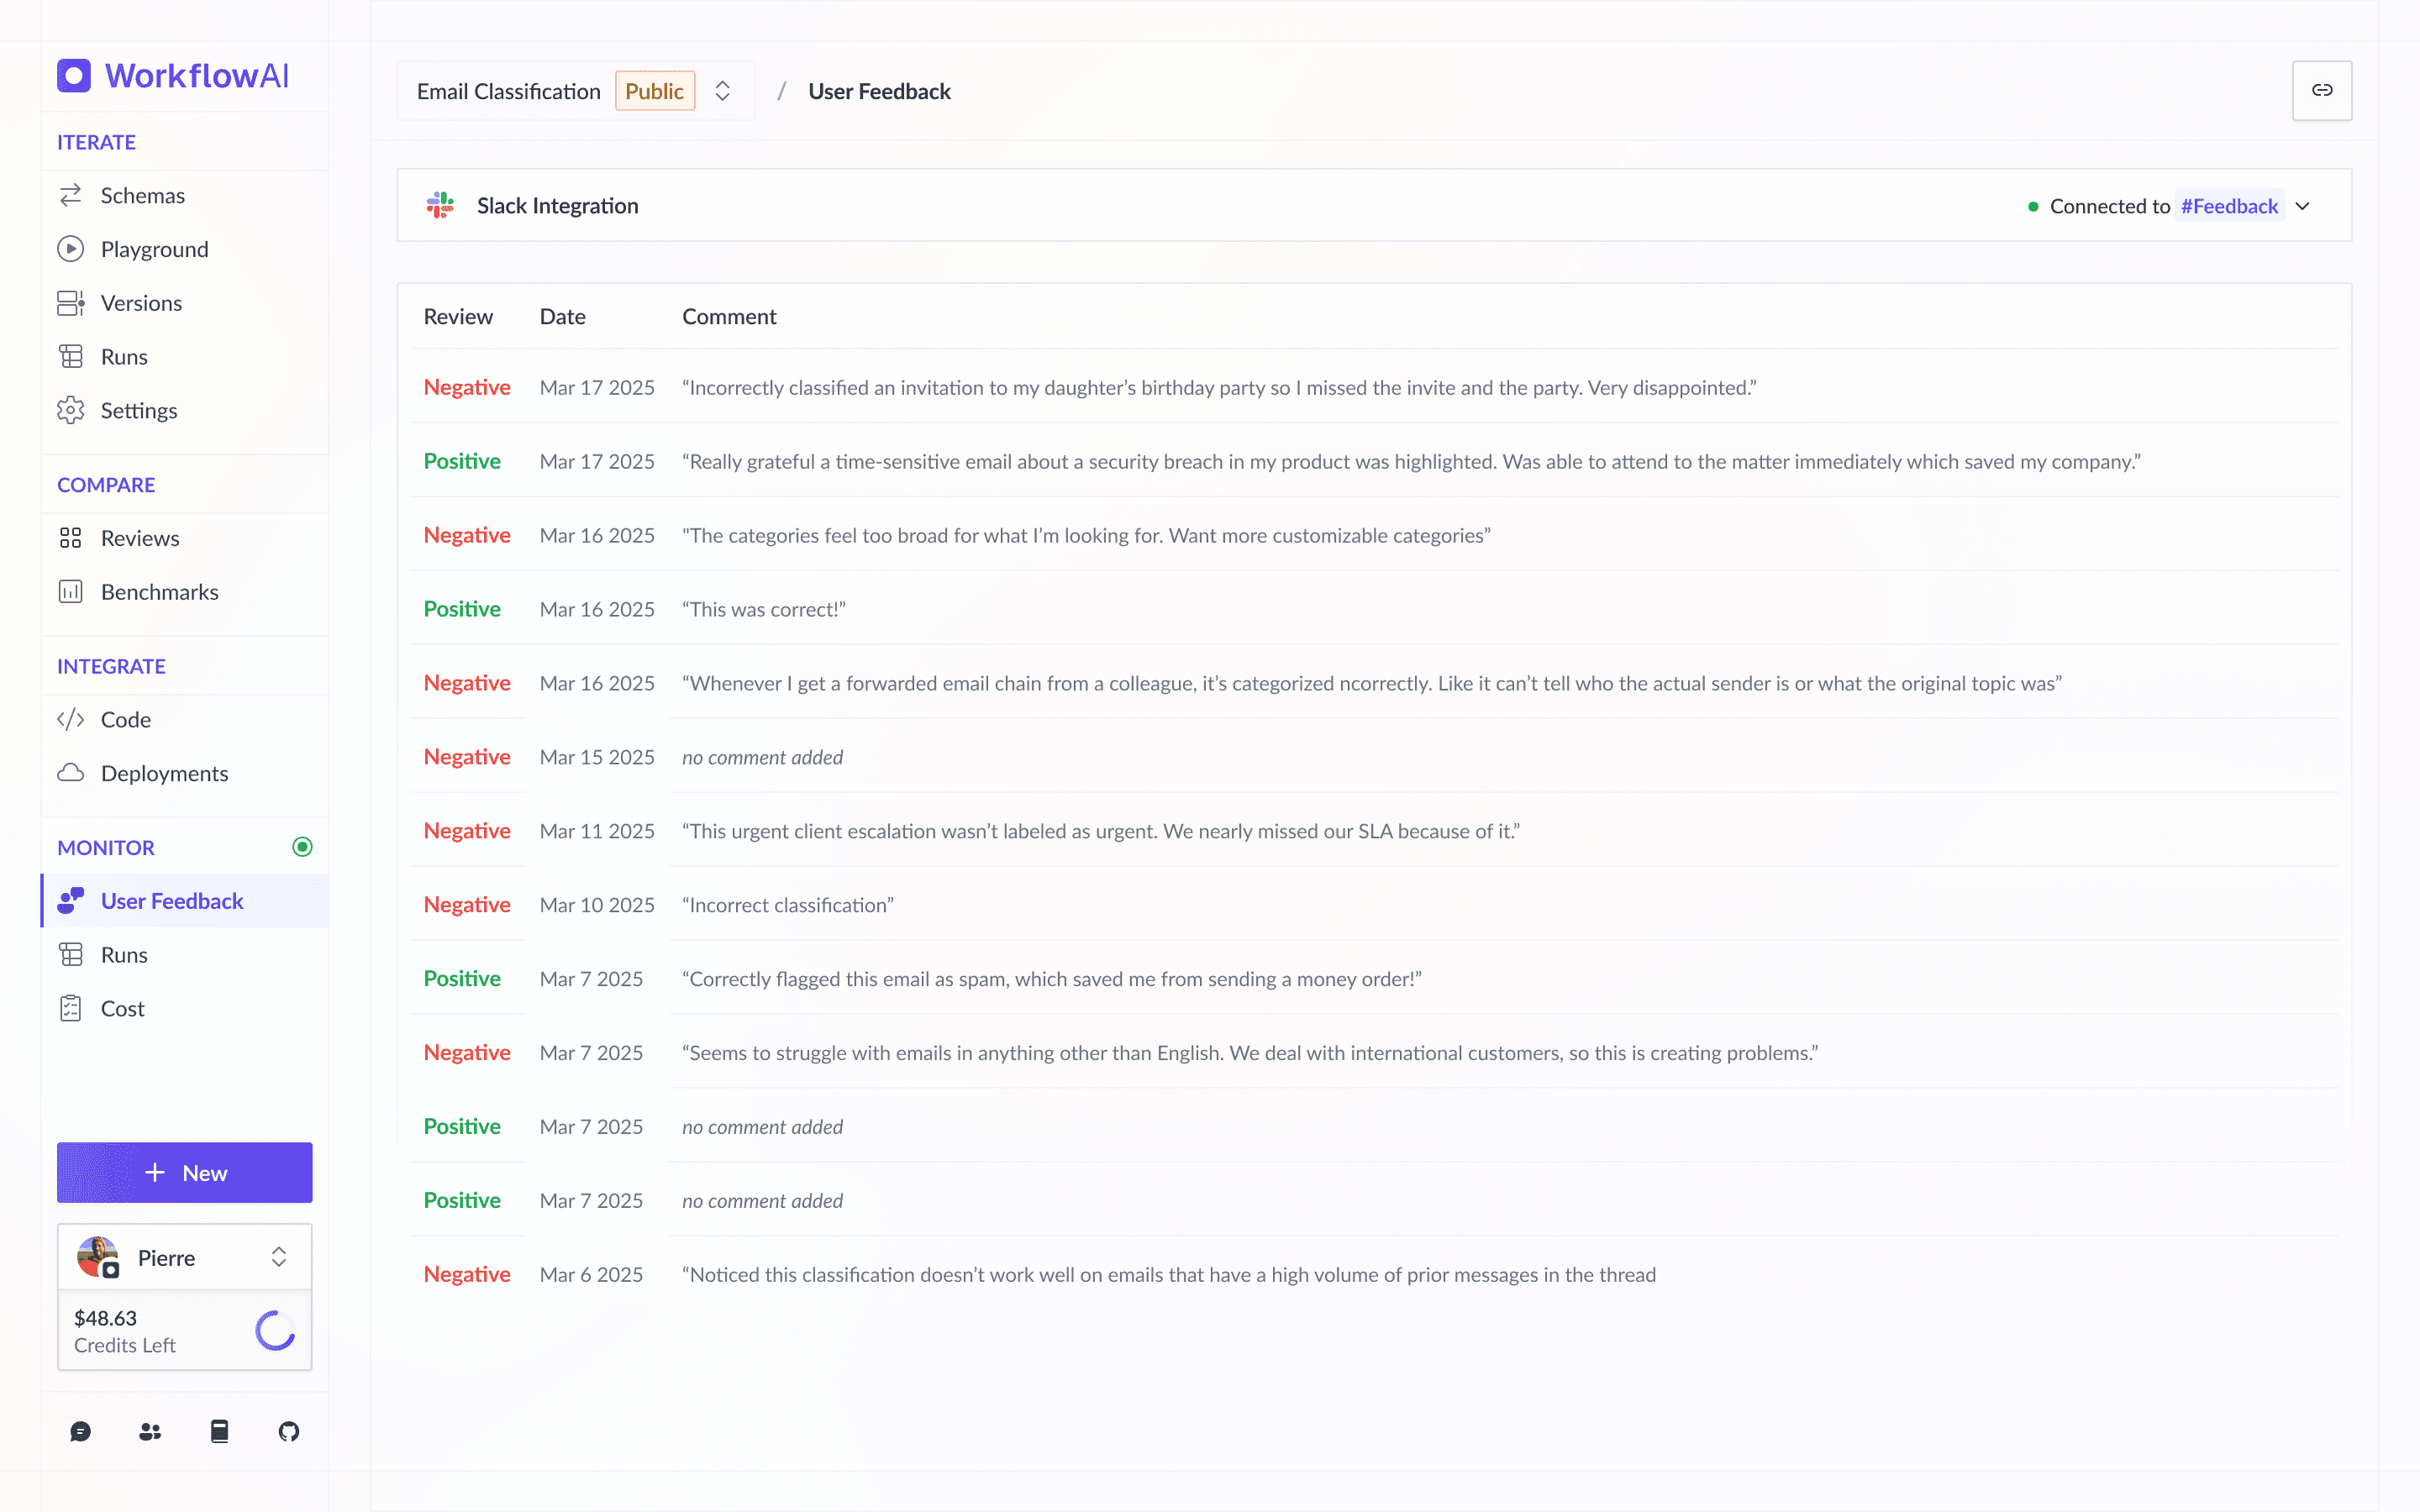Click the New button
2420x1512 pixels.
pyautogui.click(x=184, y=1172)
